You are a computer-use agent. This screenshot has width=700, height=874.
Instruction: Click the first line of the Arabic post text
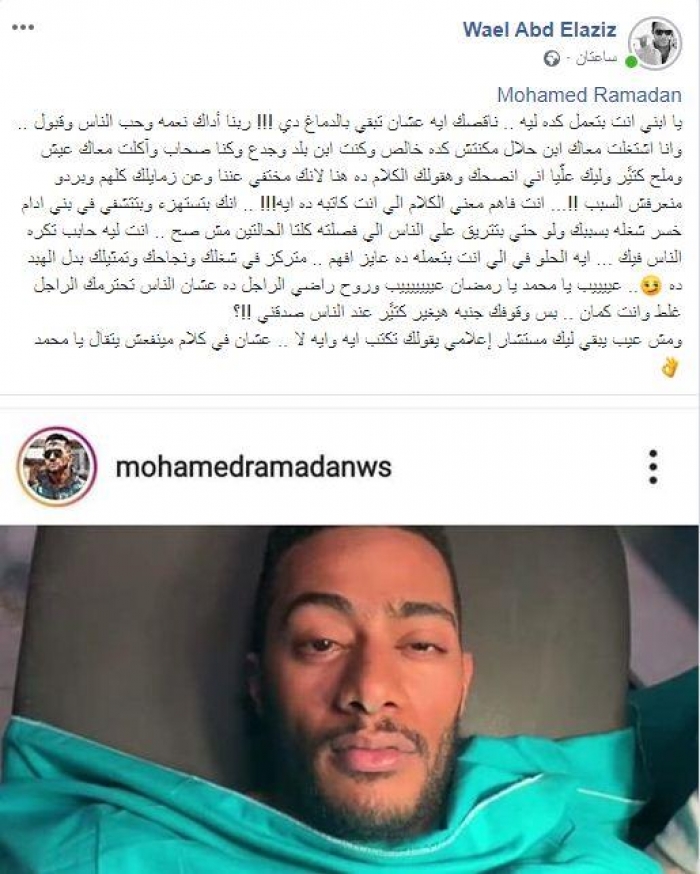[x=349, y=122]
